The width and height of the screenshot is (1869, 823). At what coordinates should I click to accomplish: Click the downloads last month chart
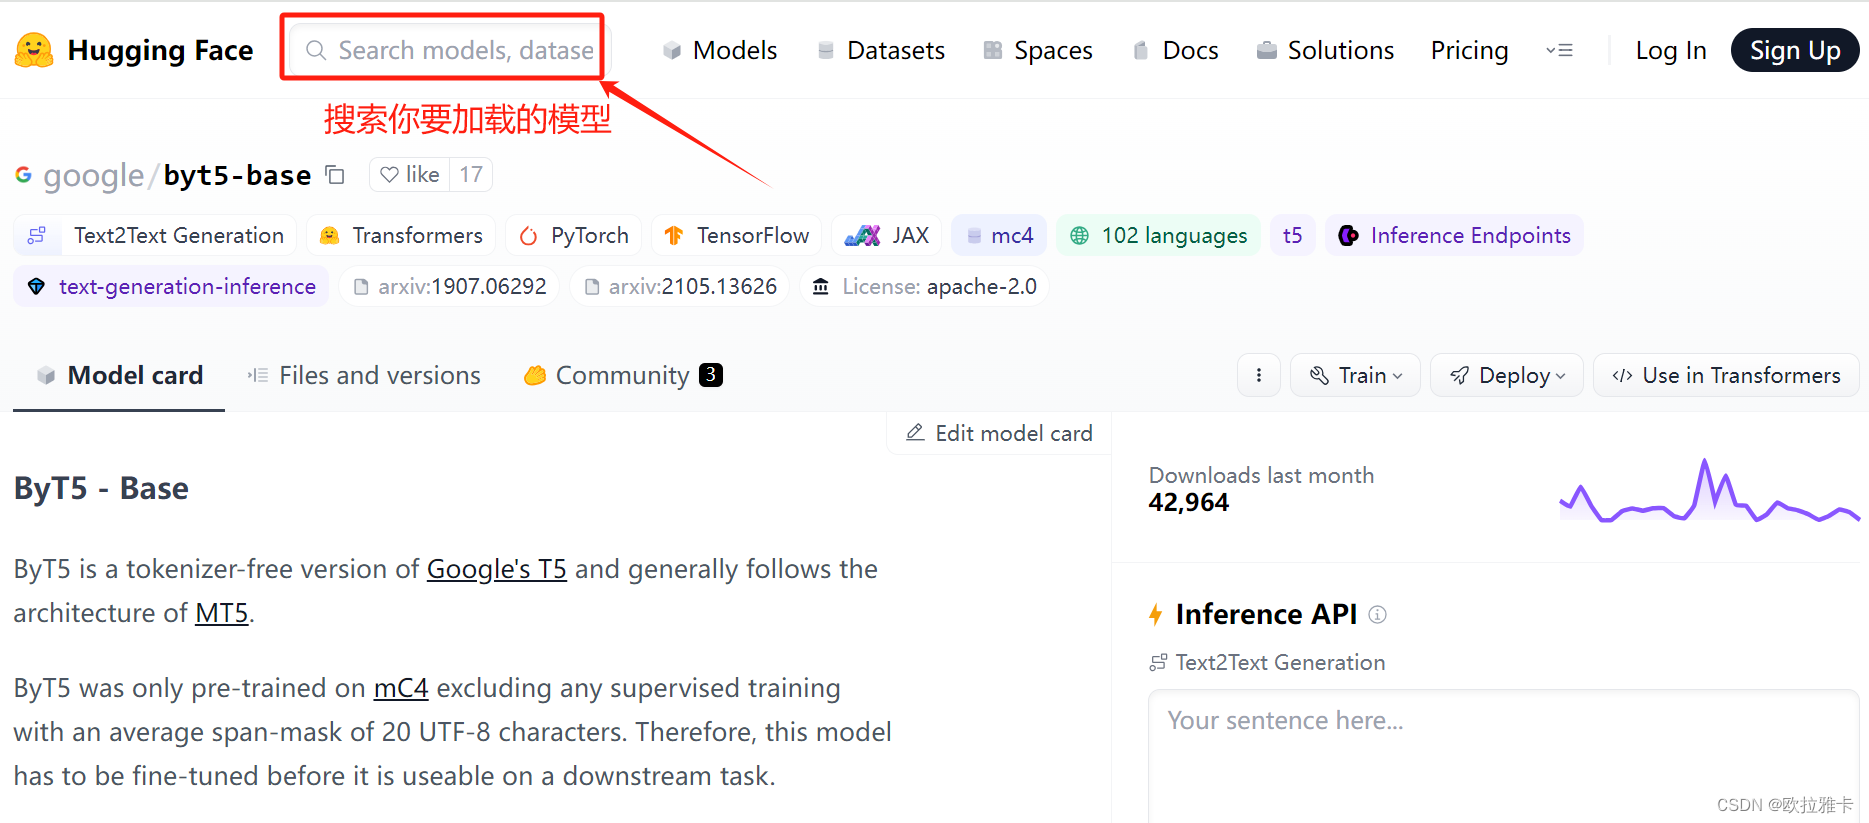pyautogui.click(x=1709, y=491)
